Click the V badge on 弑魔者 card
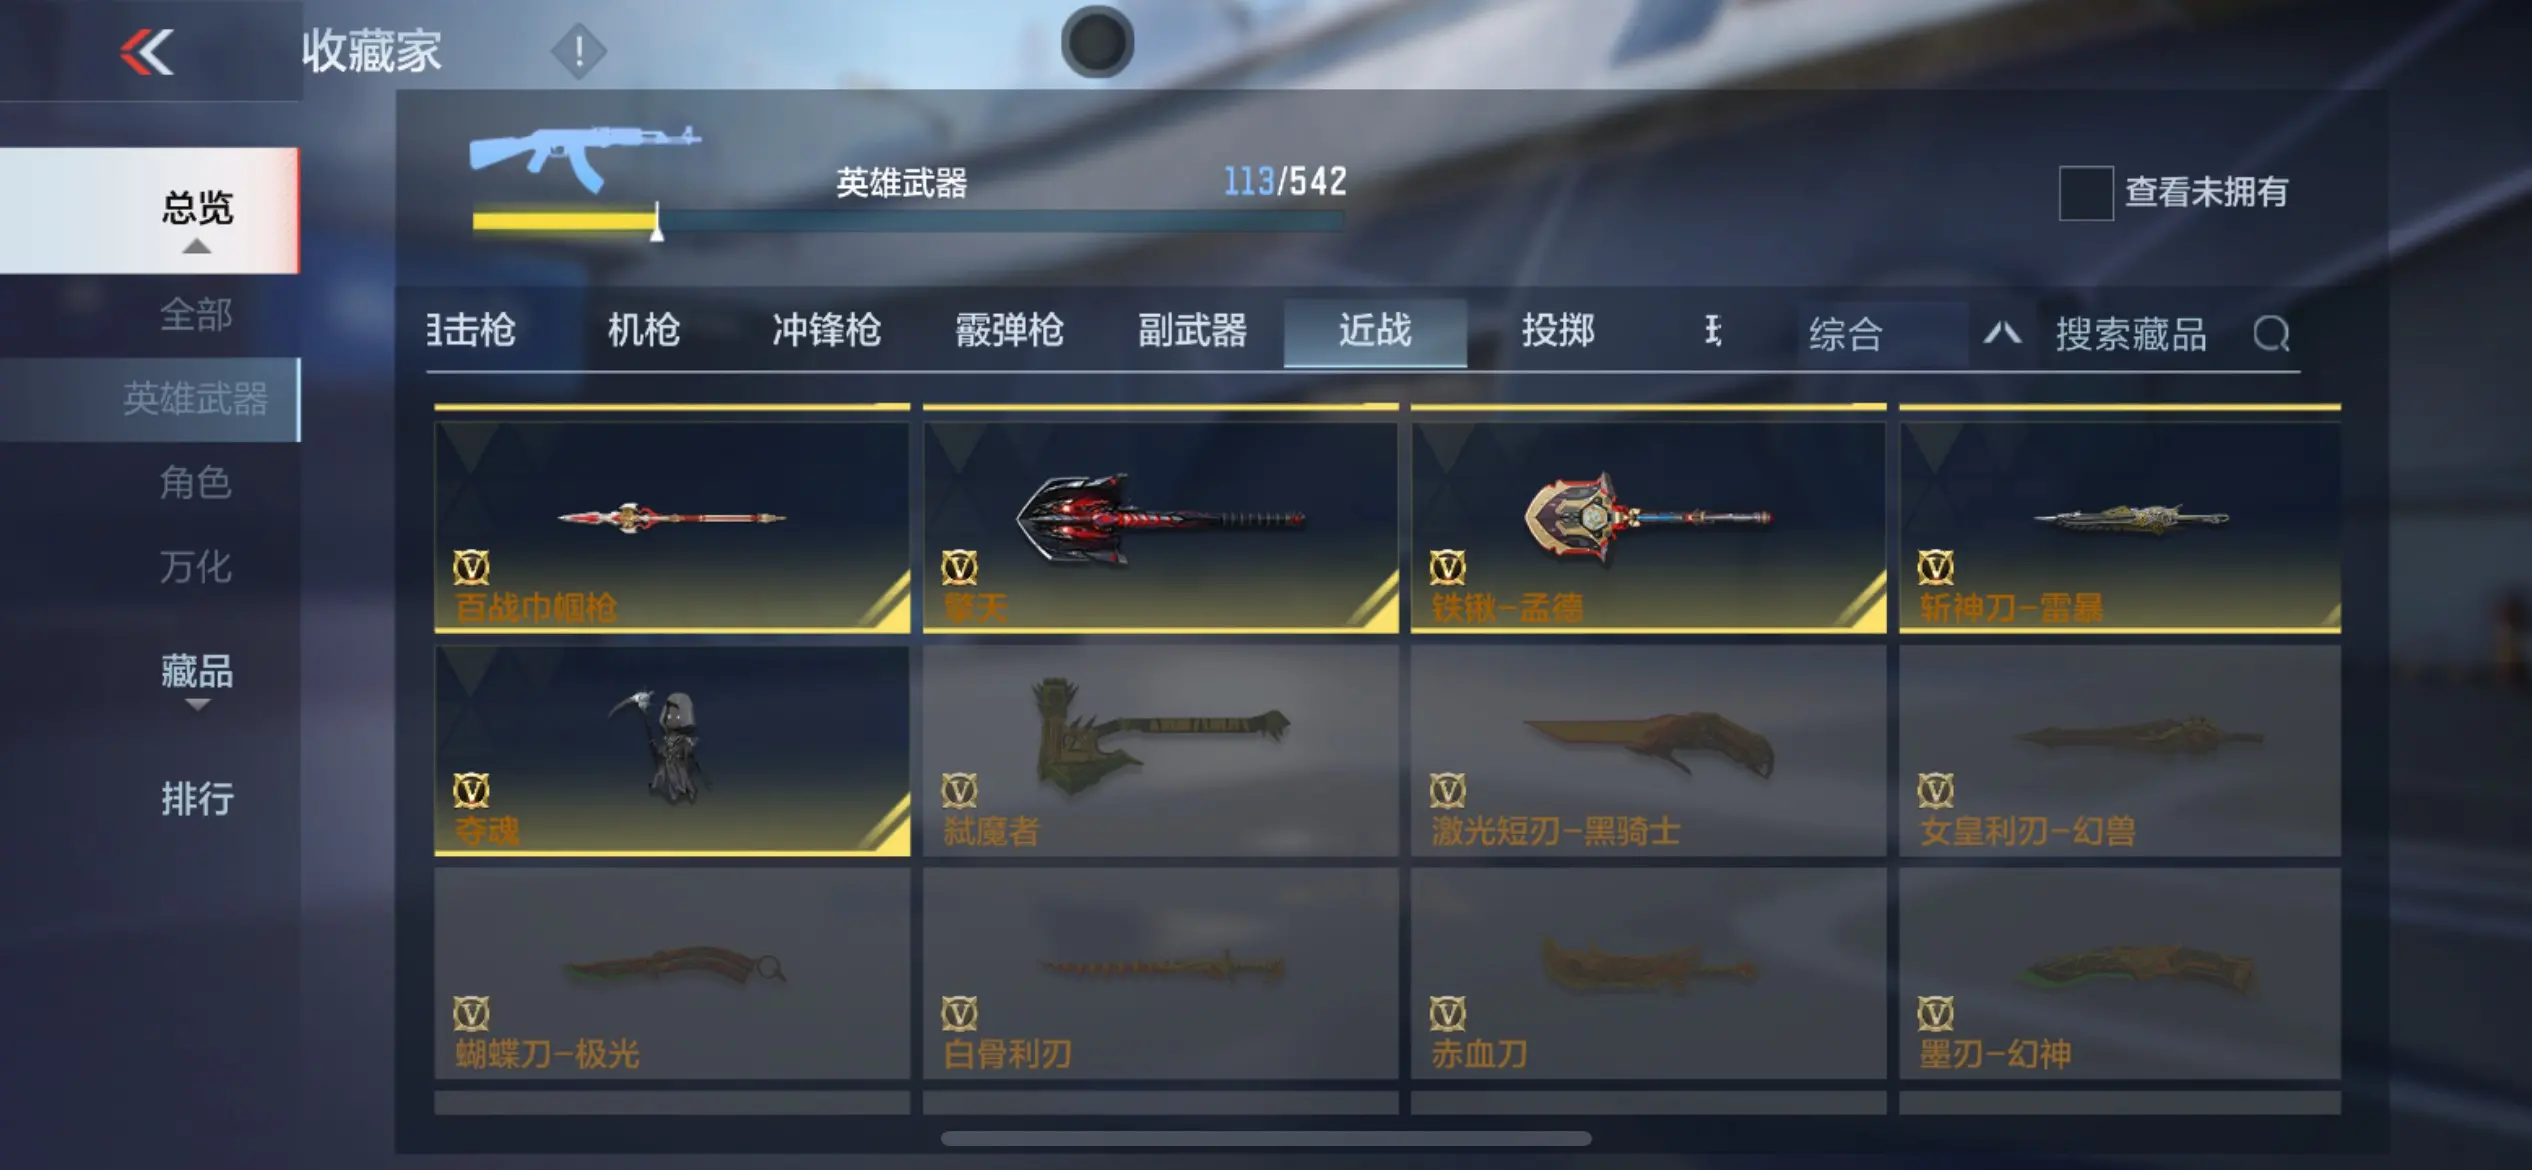The height and width of the screenshot is (1170, 2532). [959, 790]
